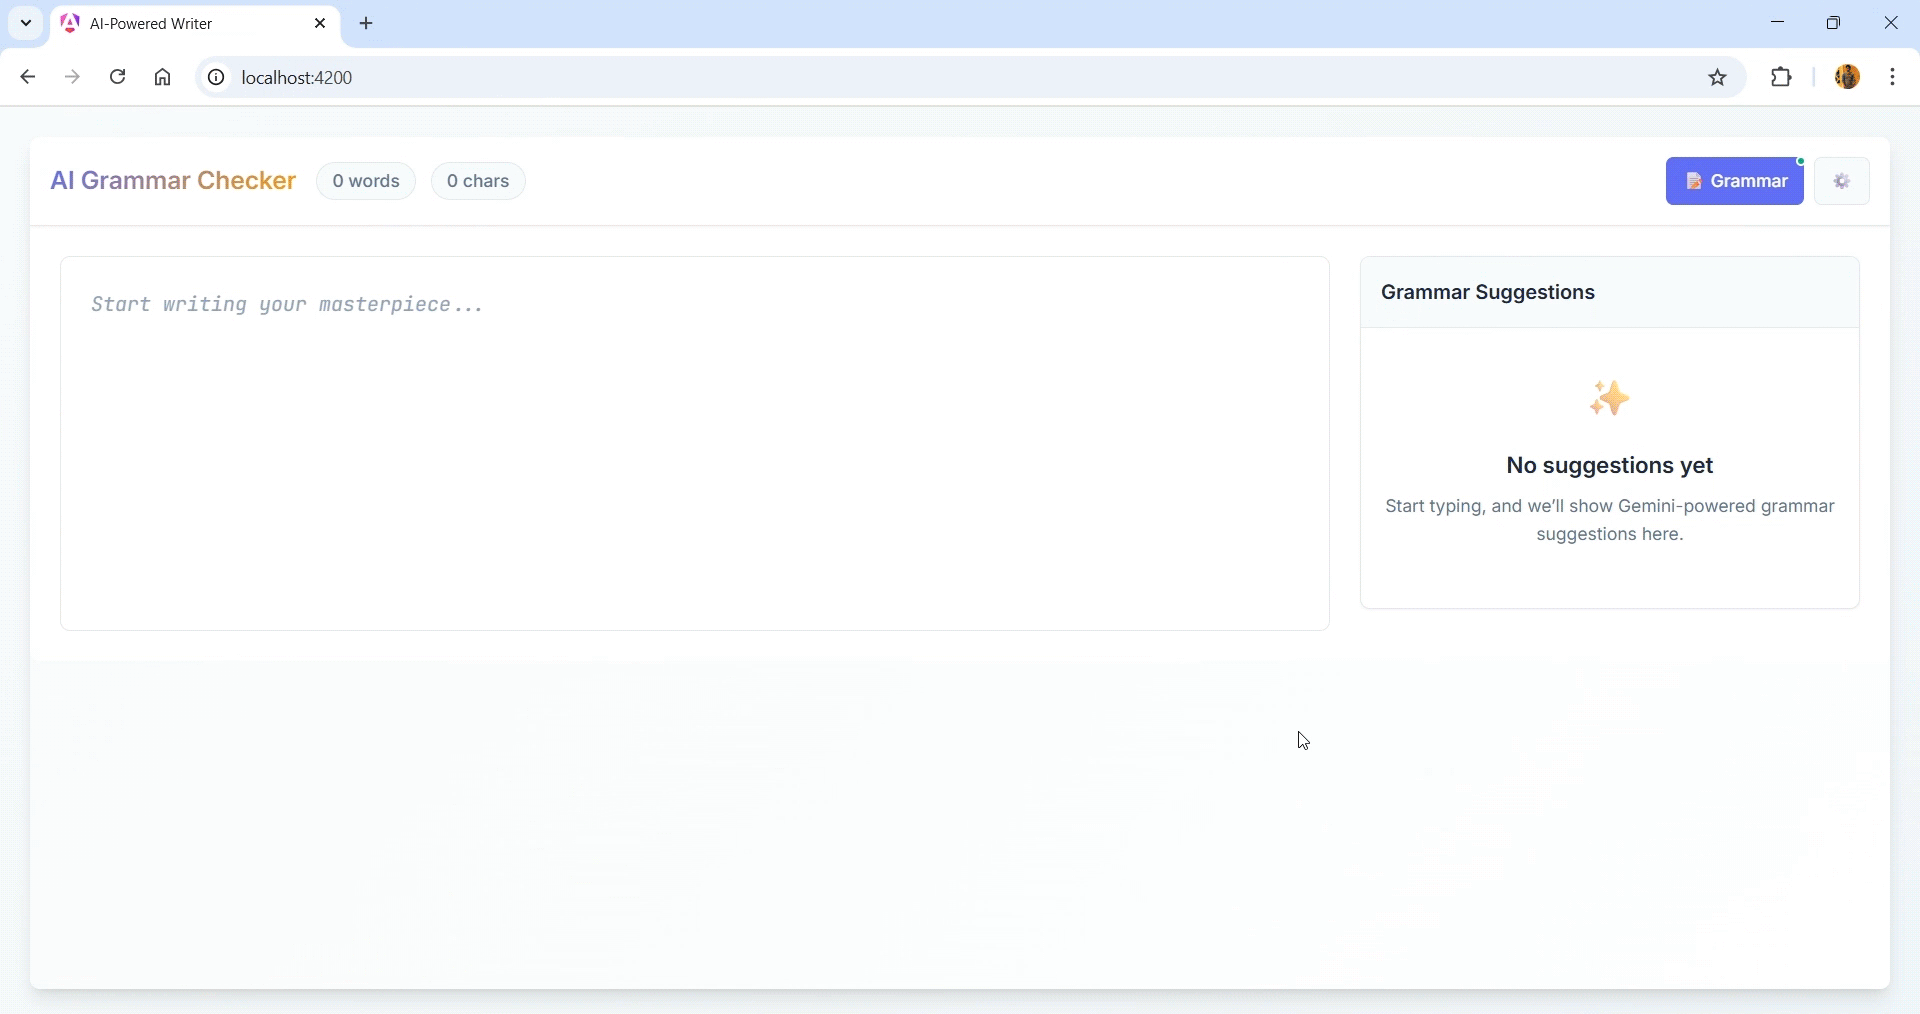The width and height of the screenshot is (1920, 1014).
Task: Toggle the 0 chars counter chip
Action: (x=477, y=181)
